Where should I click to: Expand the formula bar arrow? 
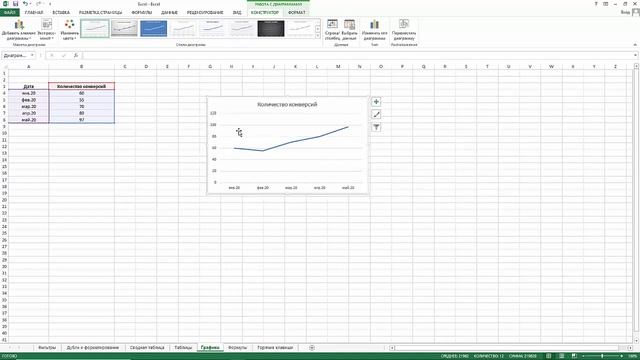[636, 56]
